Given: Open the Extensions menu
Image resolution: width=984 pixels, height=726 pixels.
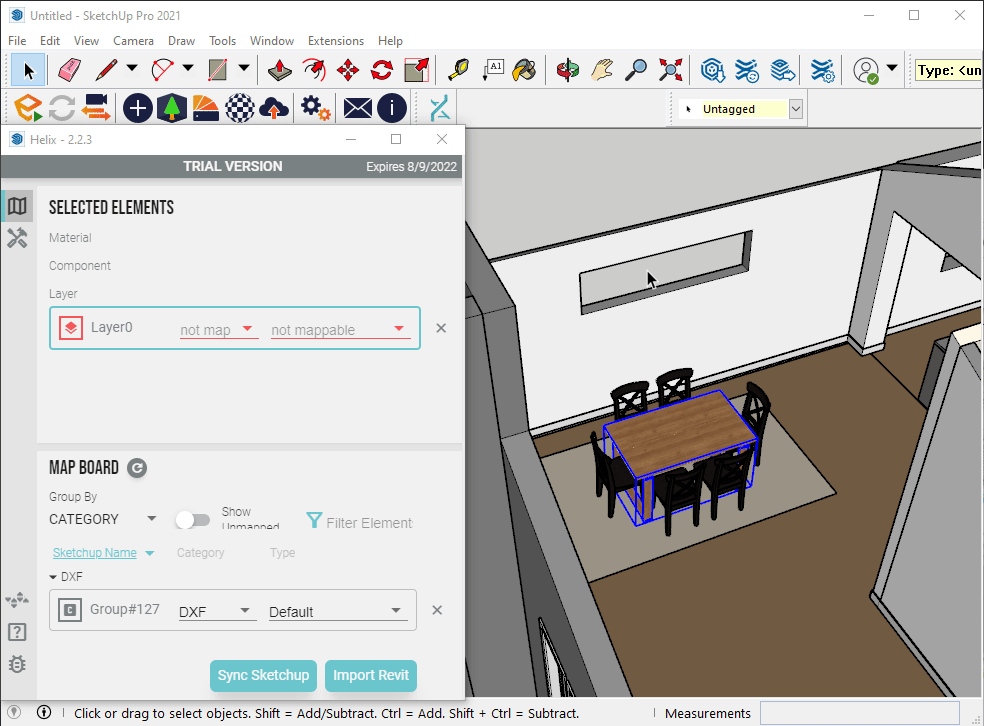Looking at the screenshot, I should click(336, 41).
